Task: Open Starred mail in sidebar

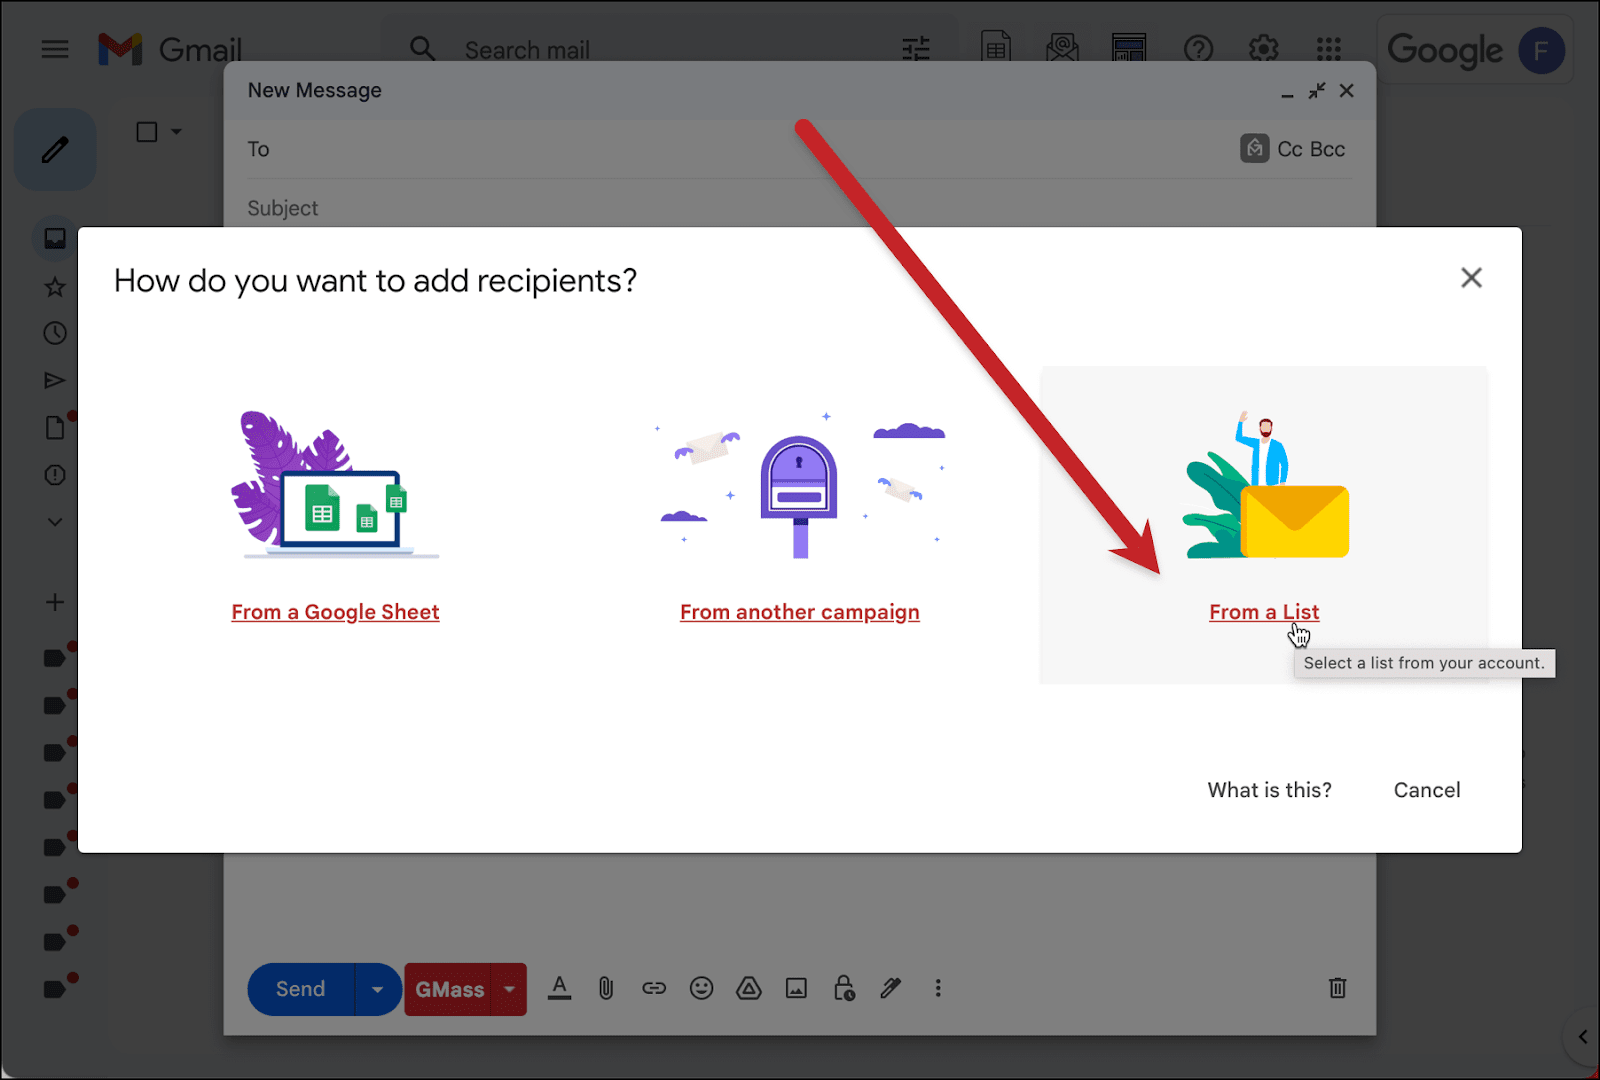Action: (x=55, y=288)
